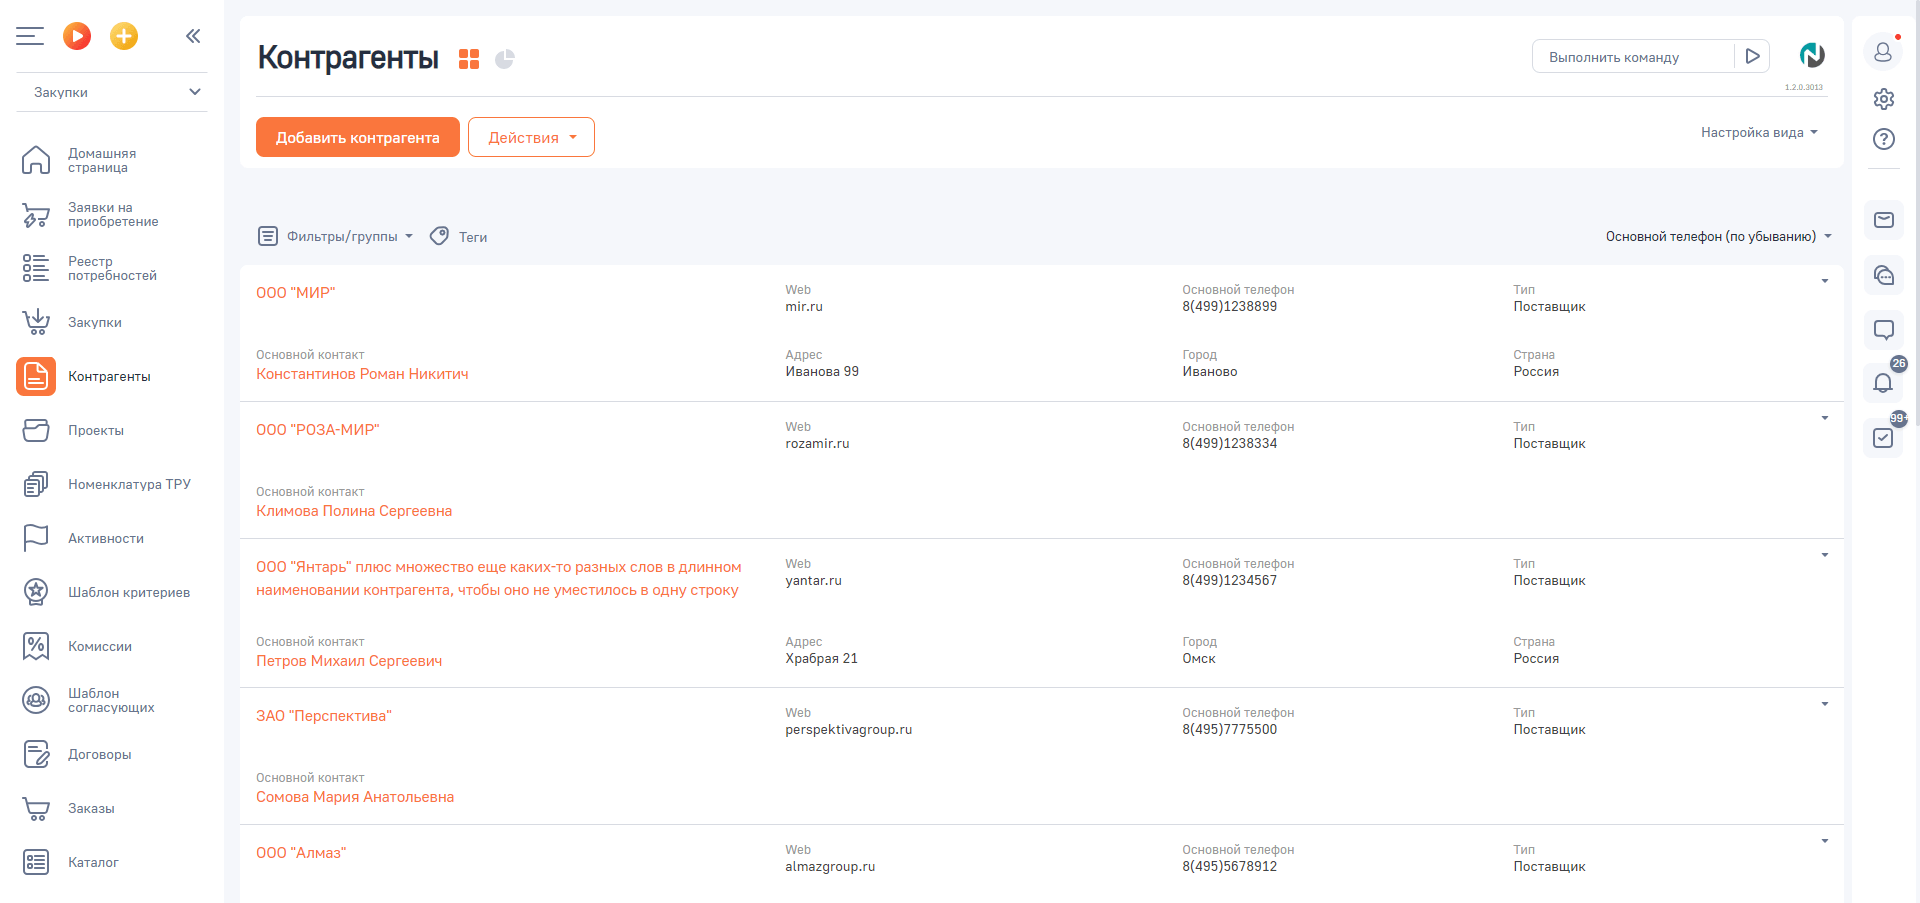The width and height of the screenshot is (1920, 903).
Task: Select Контрагенты sidebar item
Action: [112, 376]
